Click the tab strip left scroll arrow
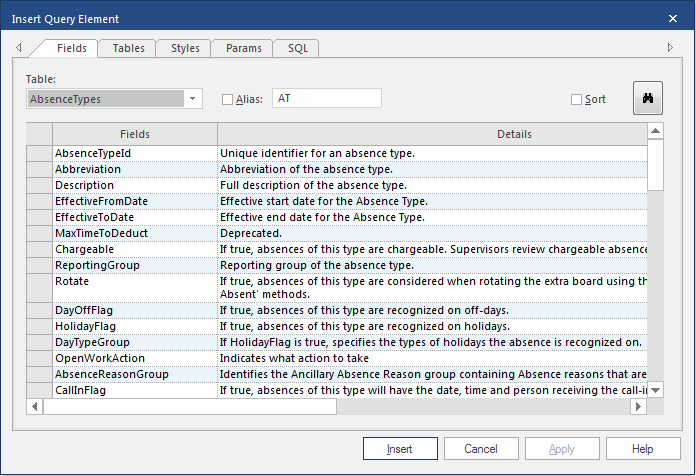 pyautogui.click(x=19, y=47)
